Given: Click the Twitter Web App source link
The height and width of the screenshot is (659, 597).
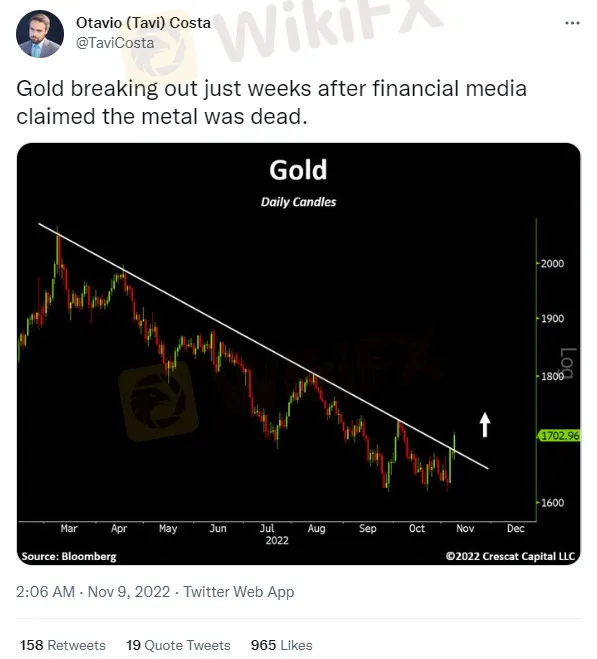Looking at the screenshot, I should 239,592.
